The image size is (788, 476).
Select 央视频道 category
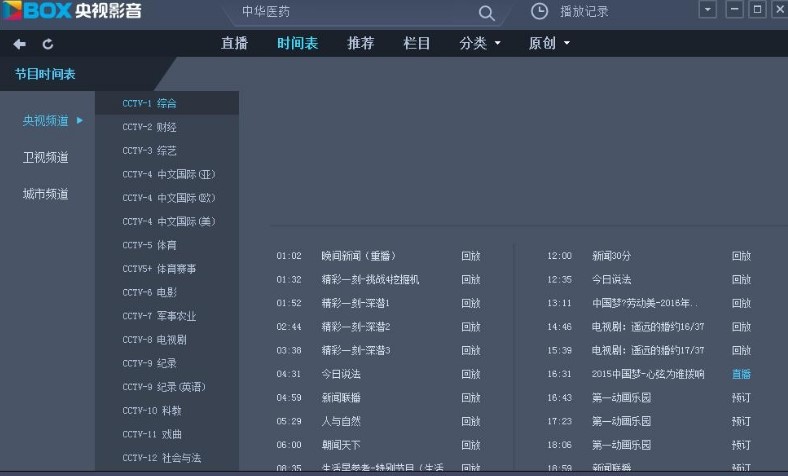(46, 121)
